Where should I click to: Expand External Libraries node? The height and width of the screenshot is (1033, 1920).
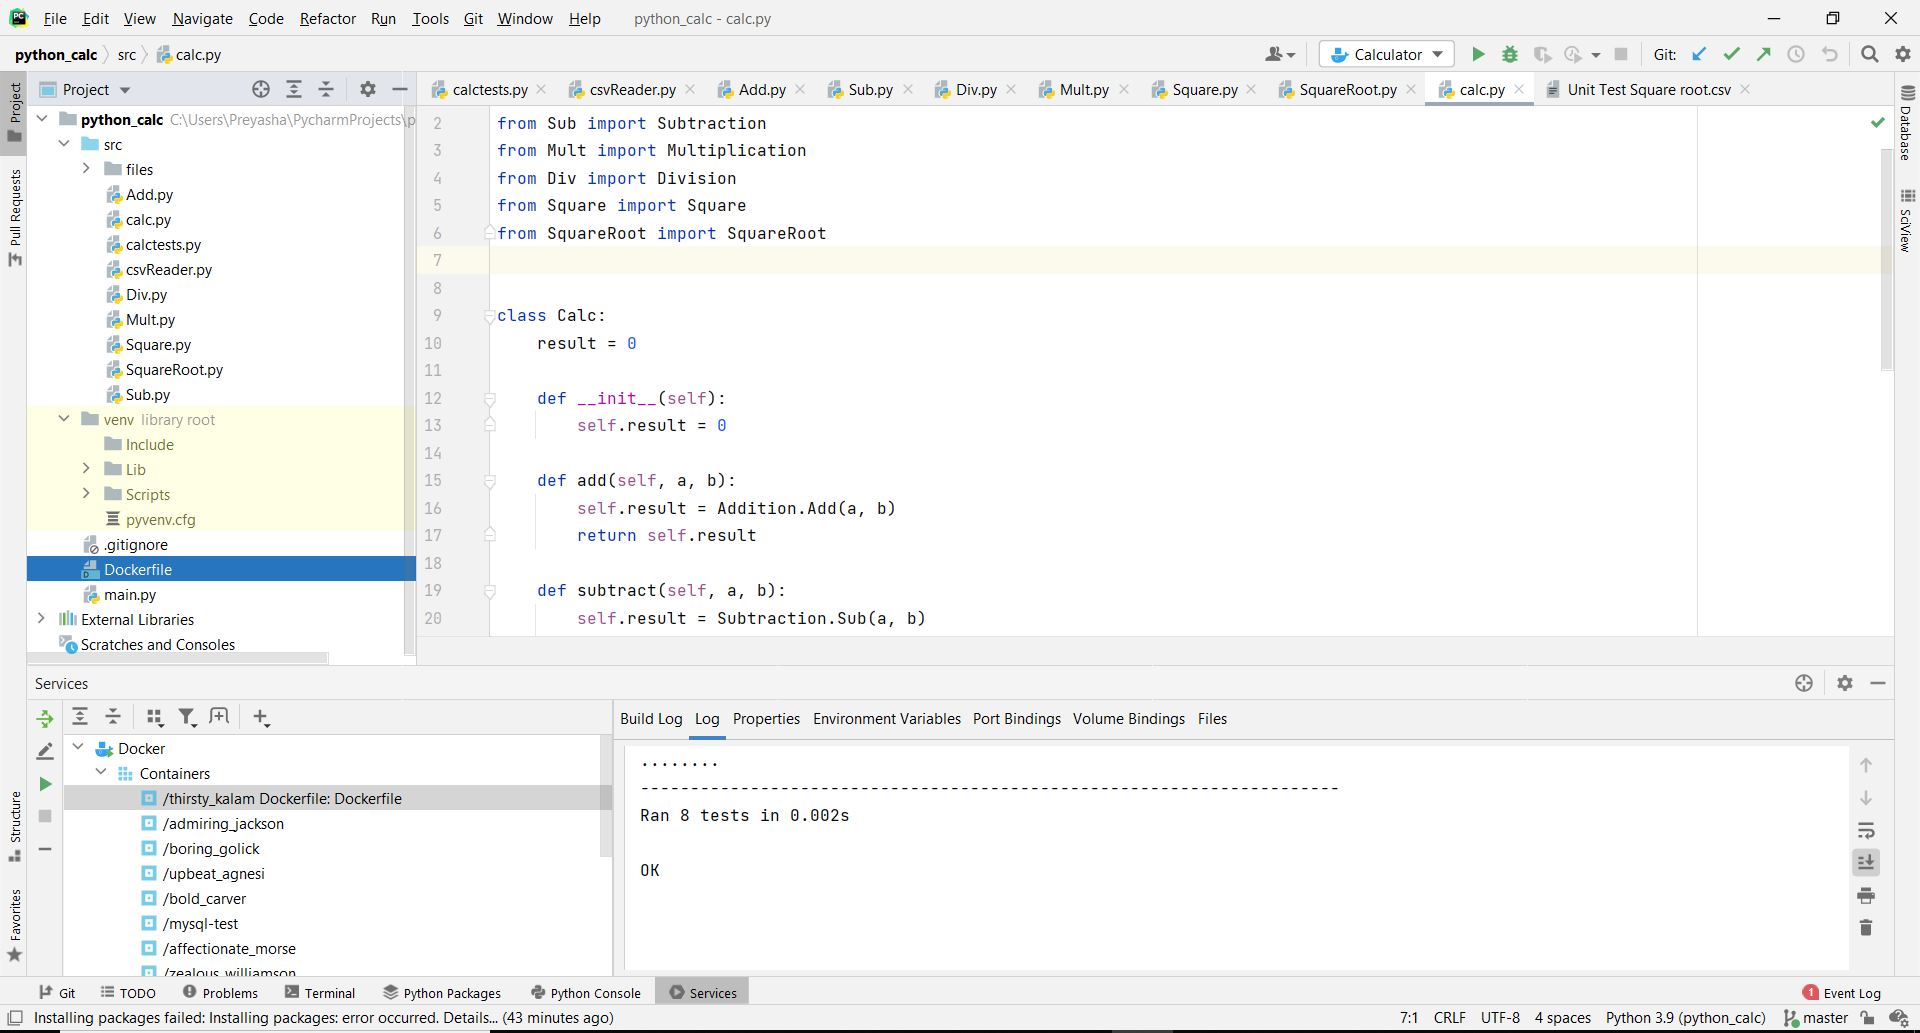(x=42, y=619)
